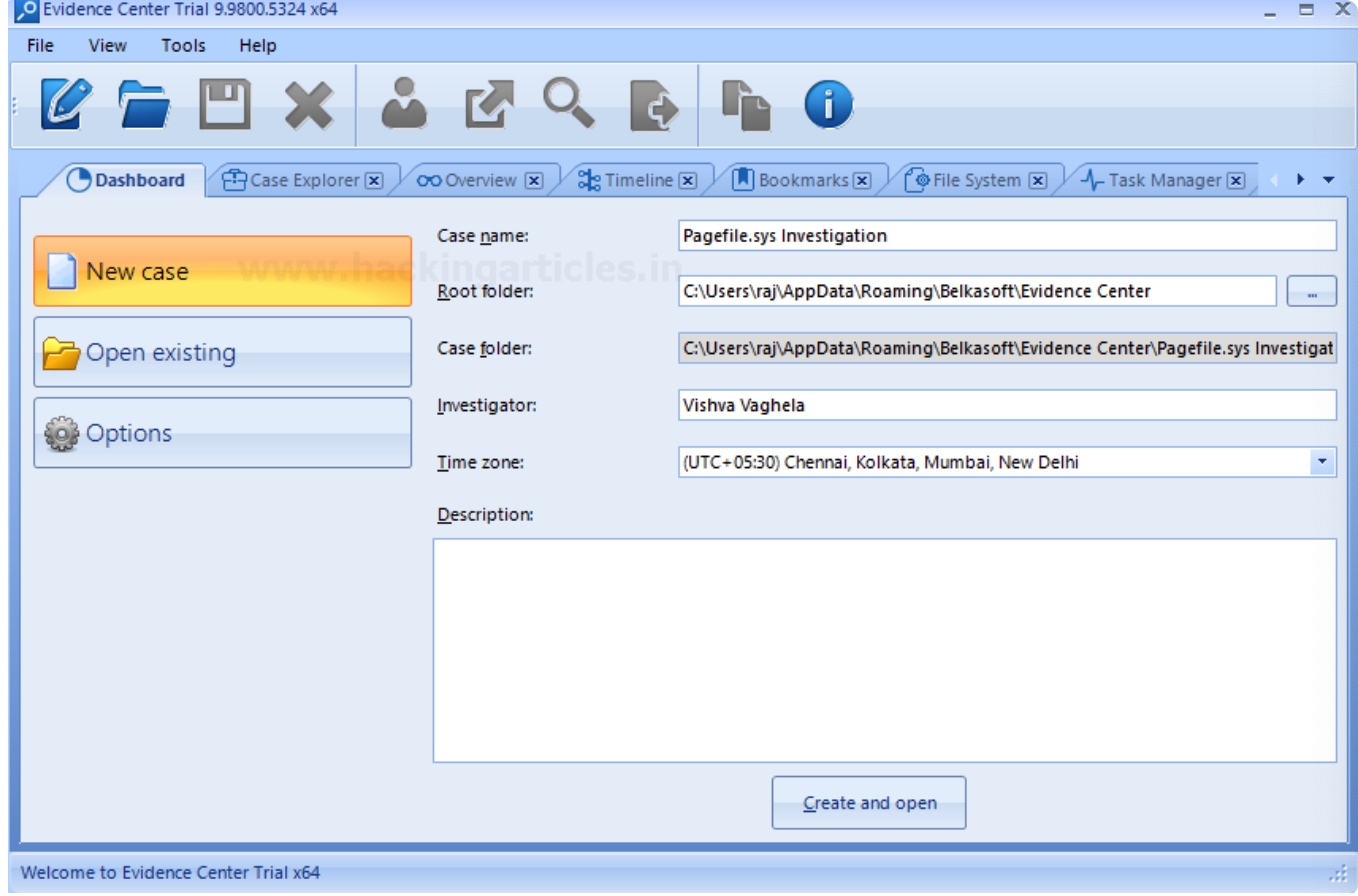The image size is (1358, 896).
Task: Click the copy documents toolbar icon
Action: [x=747, y=105]
